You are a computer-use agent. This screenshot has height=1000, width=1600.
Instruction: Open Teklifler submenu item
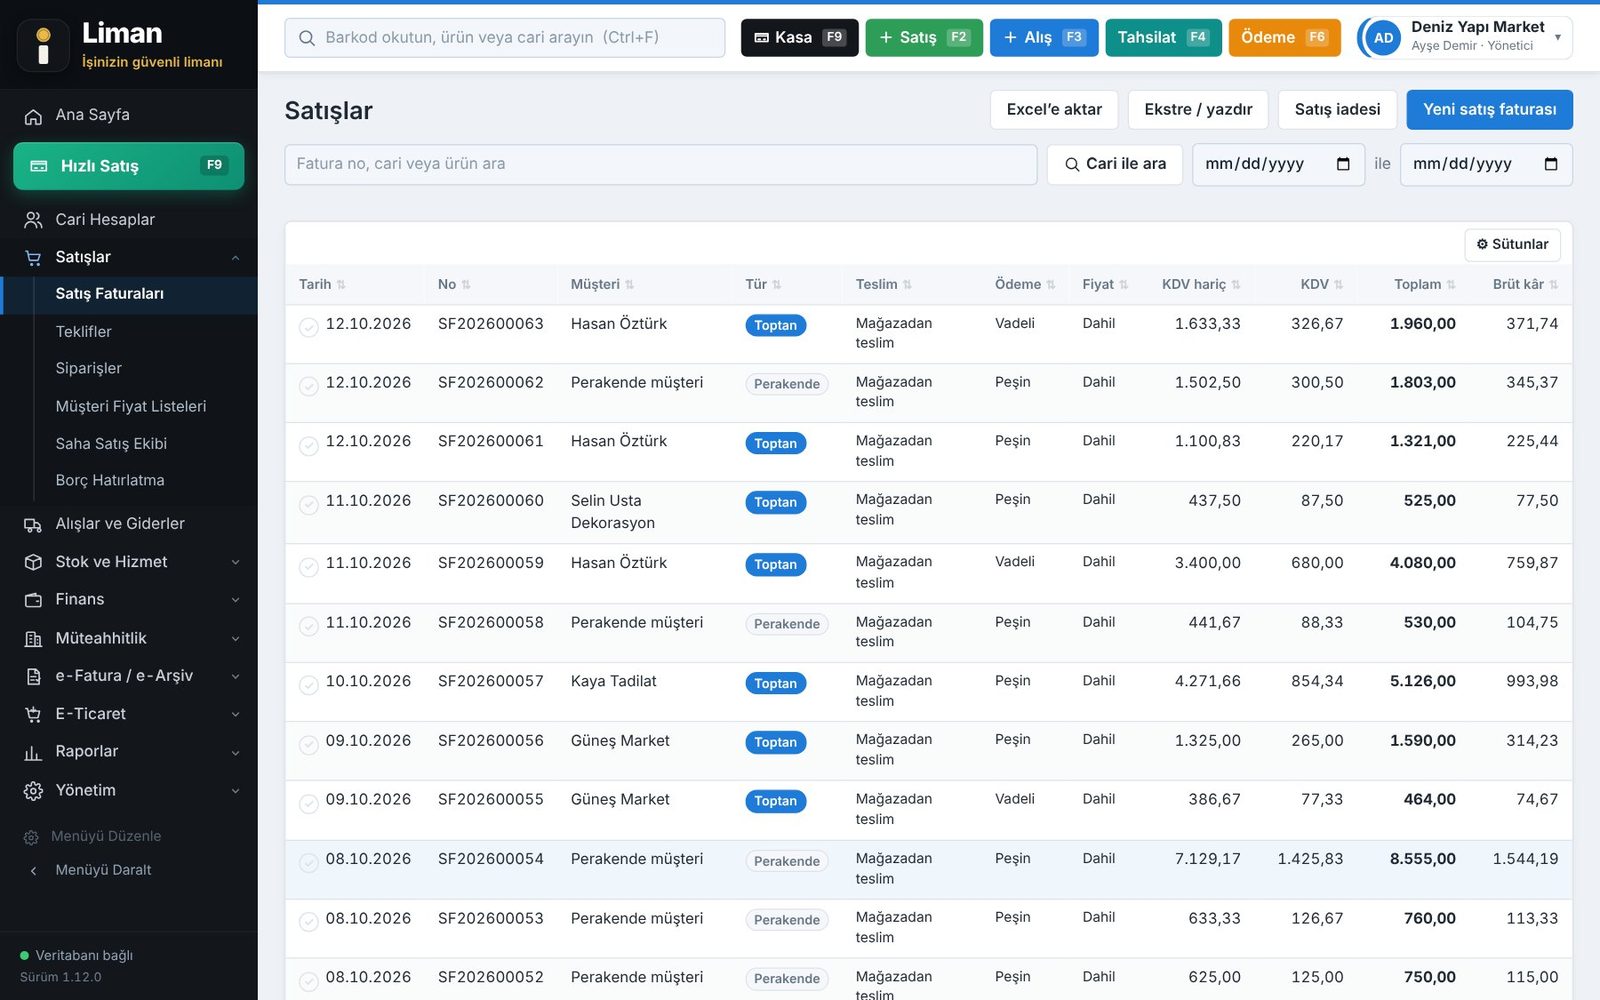point(84,331)
